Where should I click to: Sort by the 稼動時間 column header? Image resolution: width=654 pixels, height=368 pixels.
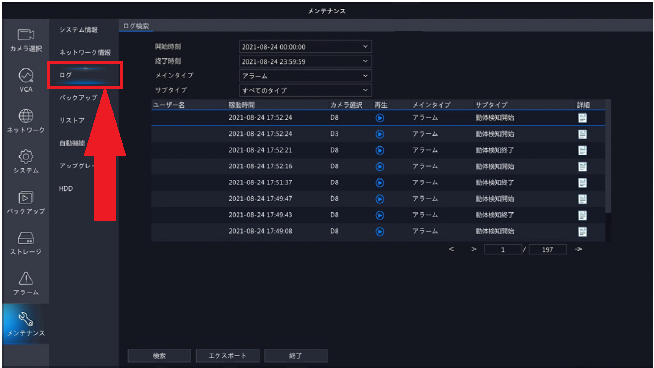241,105
